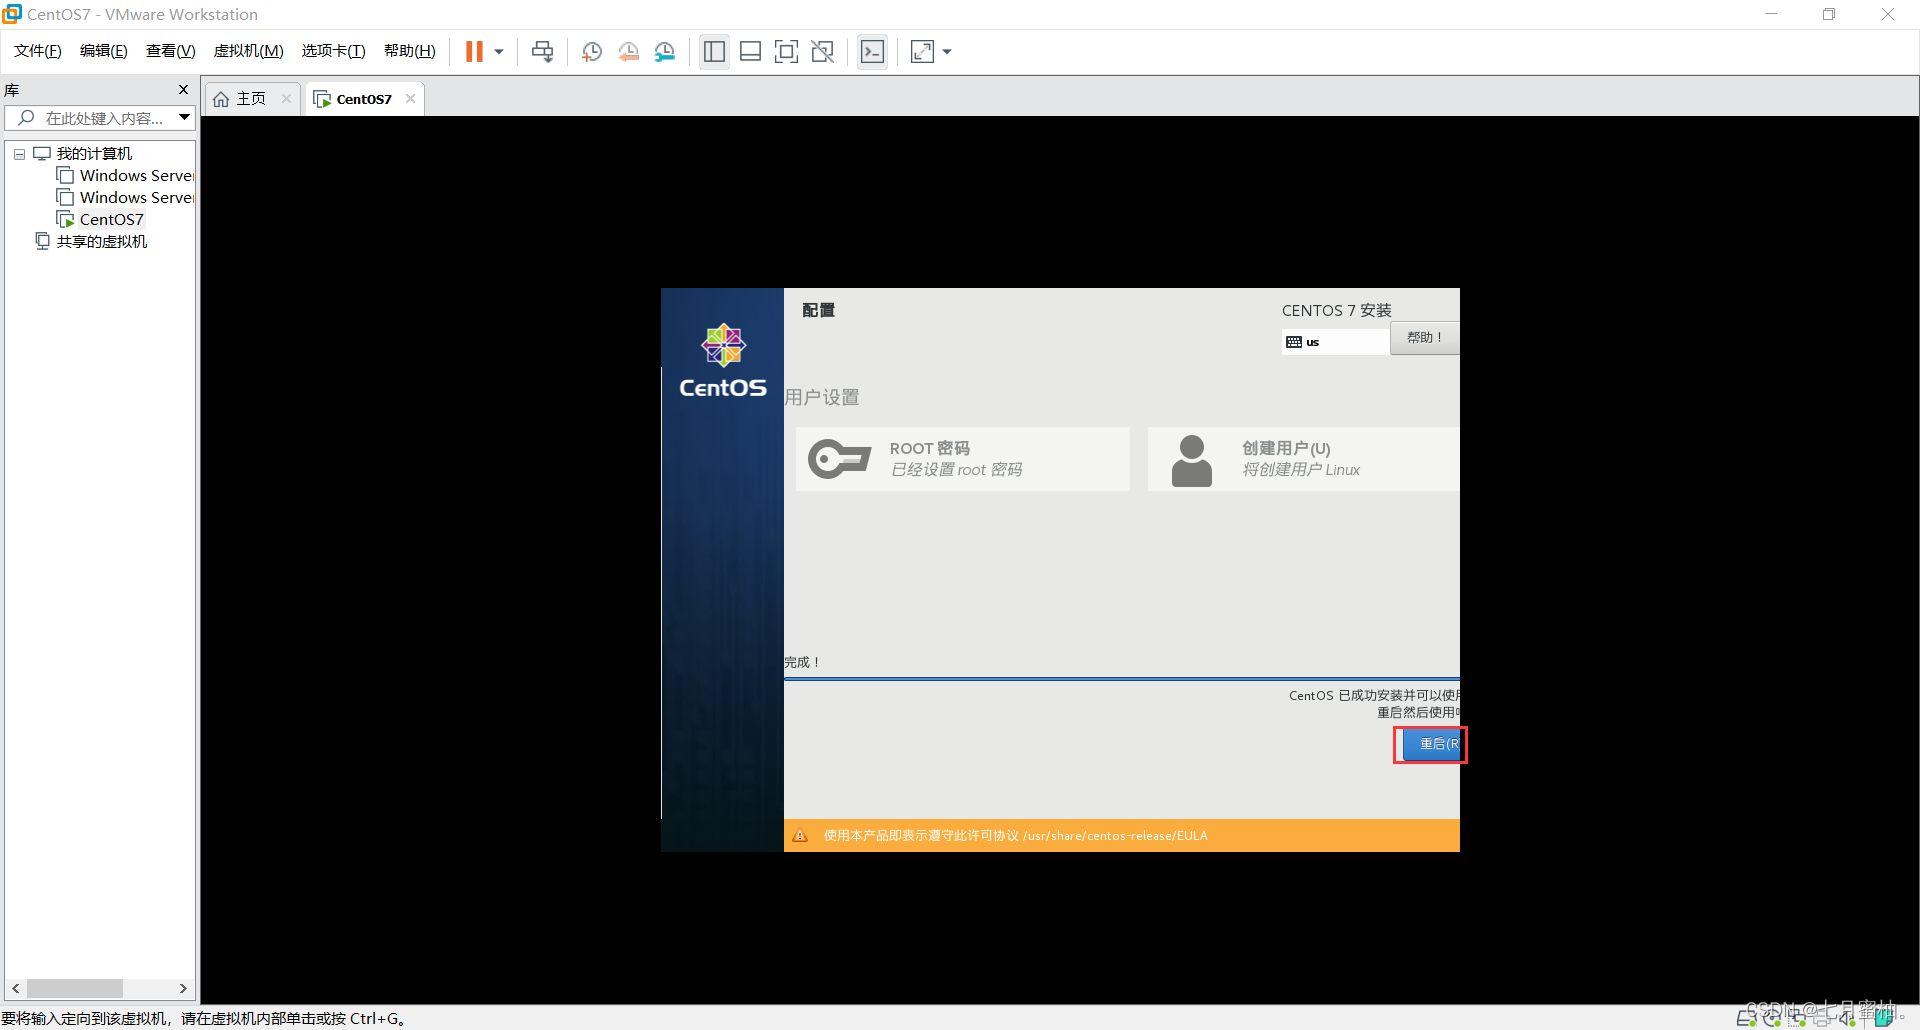Click the 帮助! help button in installer

click(x=1424, y=338)
